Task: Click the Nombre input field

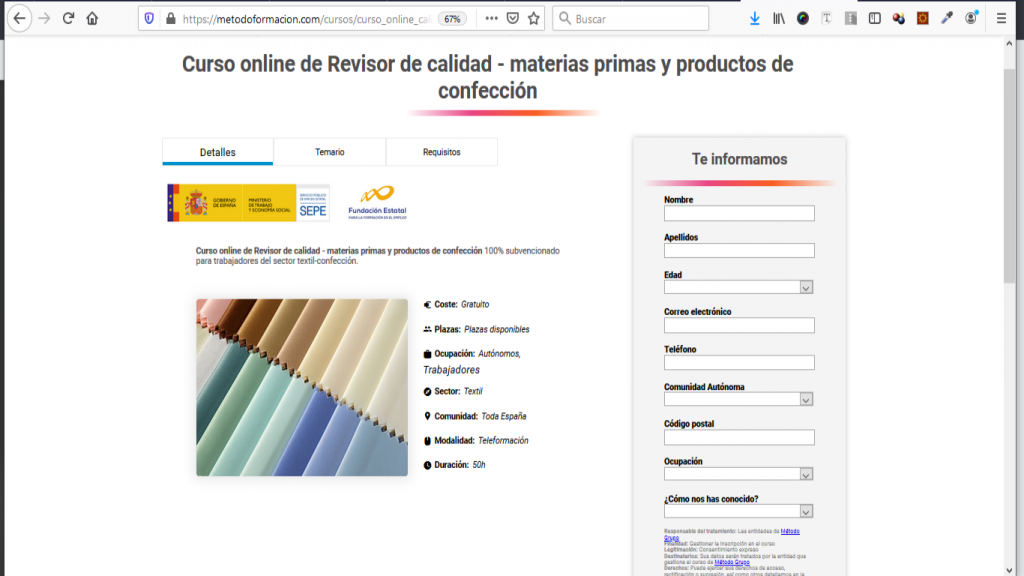Action: click(739, 213)
